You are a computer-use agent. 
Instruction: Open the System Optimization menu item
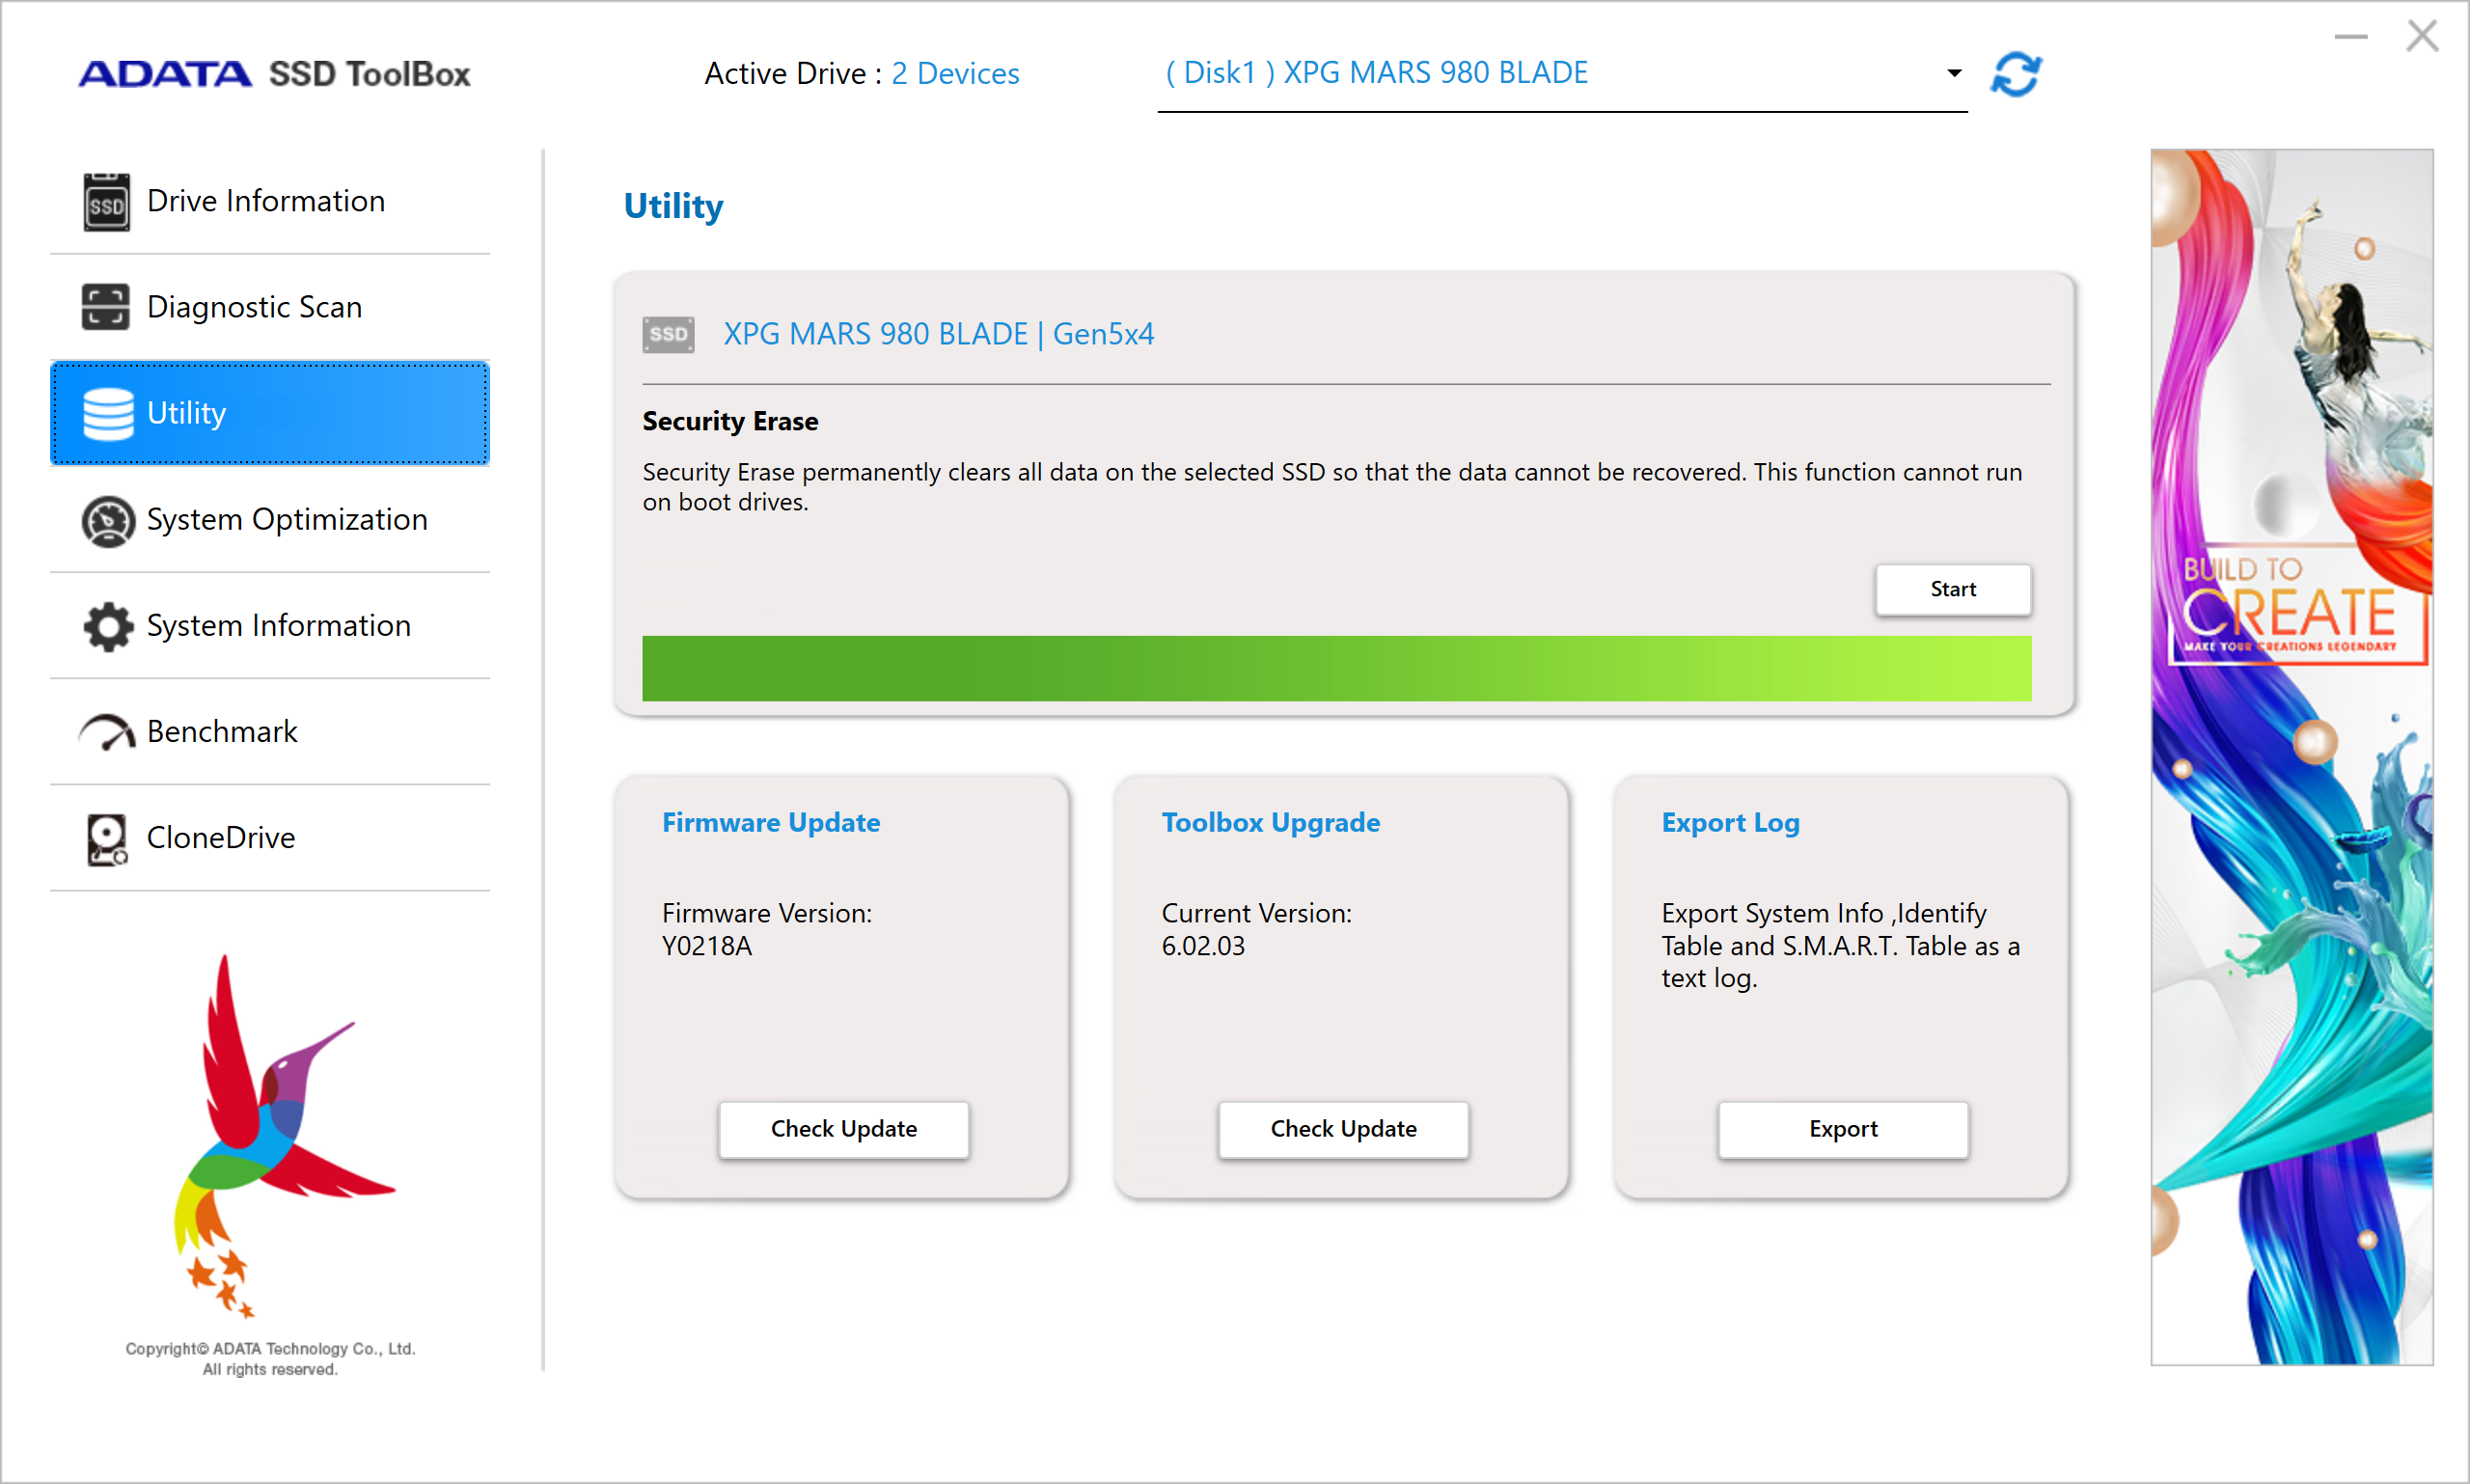[287, 520]
